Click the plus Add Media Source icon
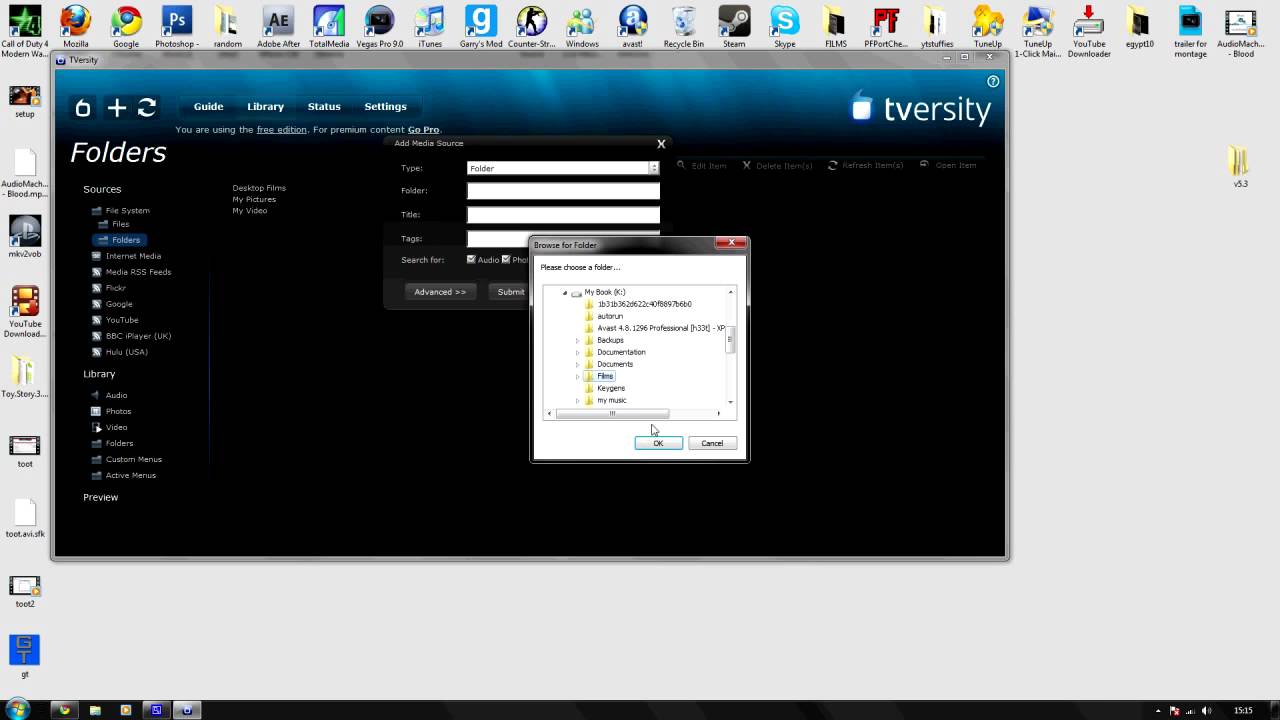1280x720 pixels. coord(117,108)
